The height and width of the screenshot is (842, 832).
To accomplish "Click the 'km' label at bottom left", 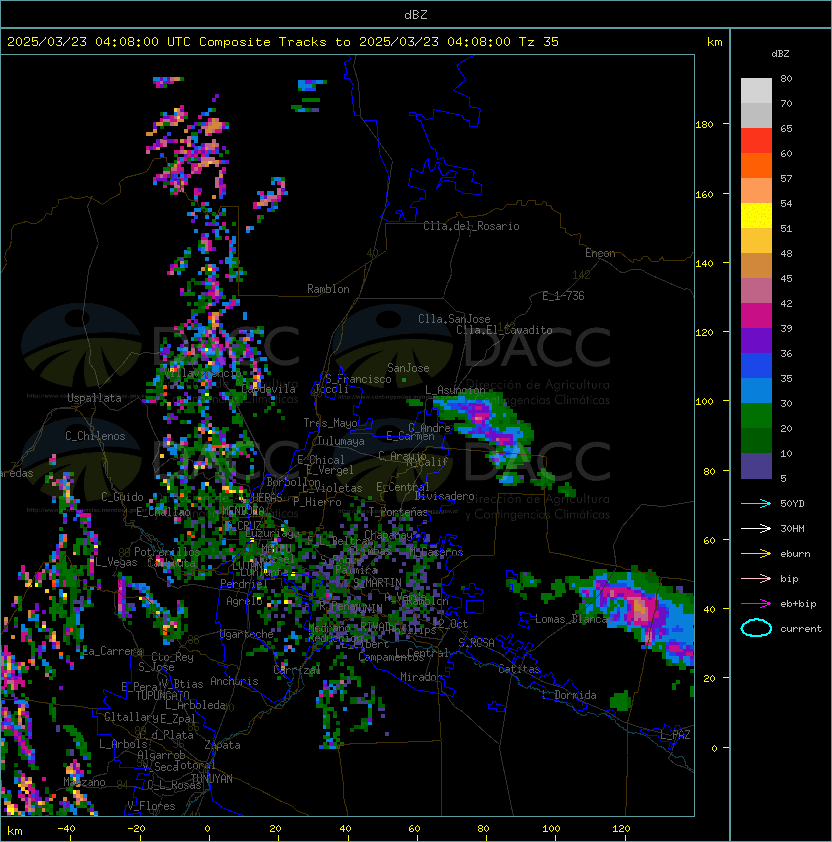I will pyautogui.click(x=15, y=831).
